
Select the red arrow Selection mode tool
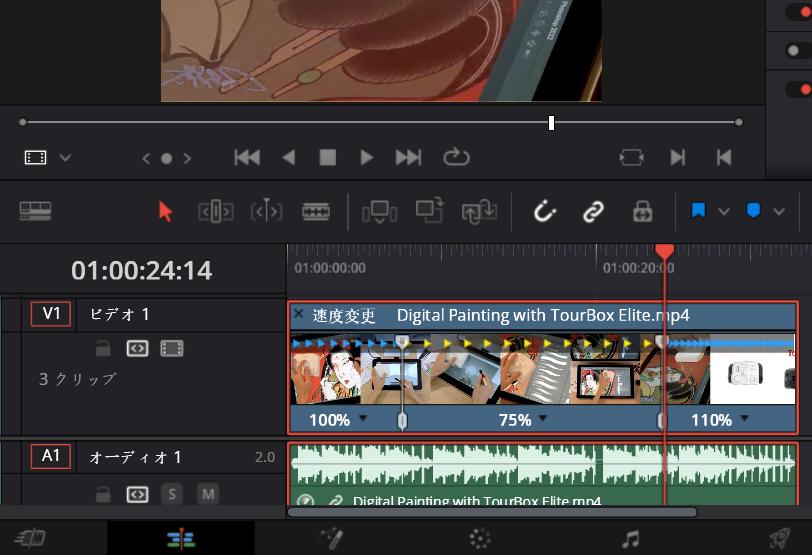165,211
